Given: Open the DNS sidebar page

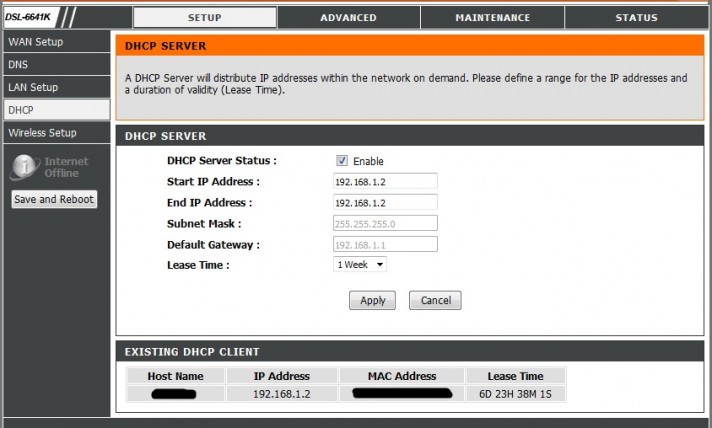Looking at the screenshot, I should (x=57, y=64).
